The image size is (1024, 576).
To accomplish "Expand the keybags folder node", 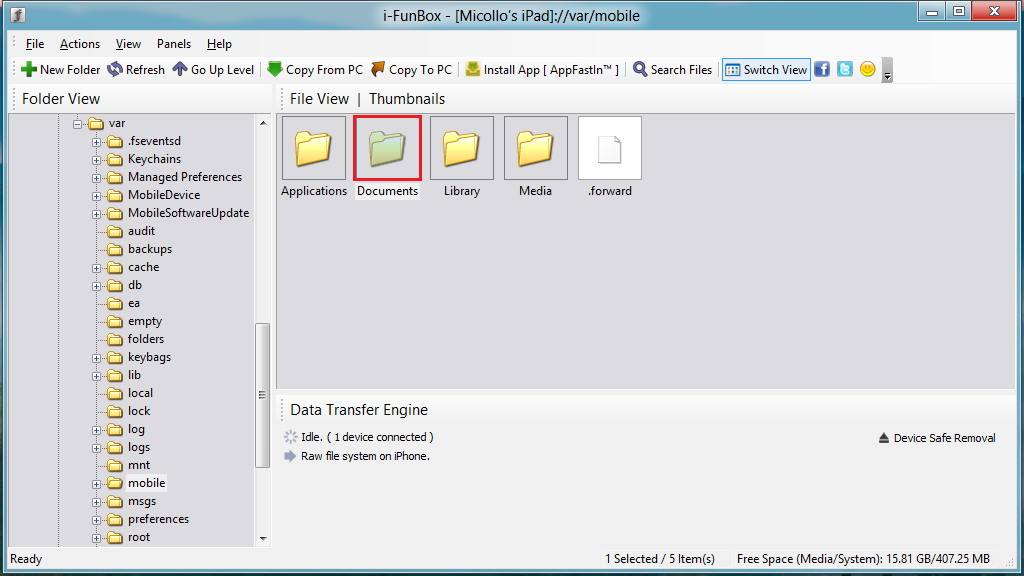I will (x=97, y=358).
